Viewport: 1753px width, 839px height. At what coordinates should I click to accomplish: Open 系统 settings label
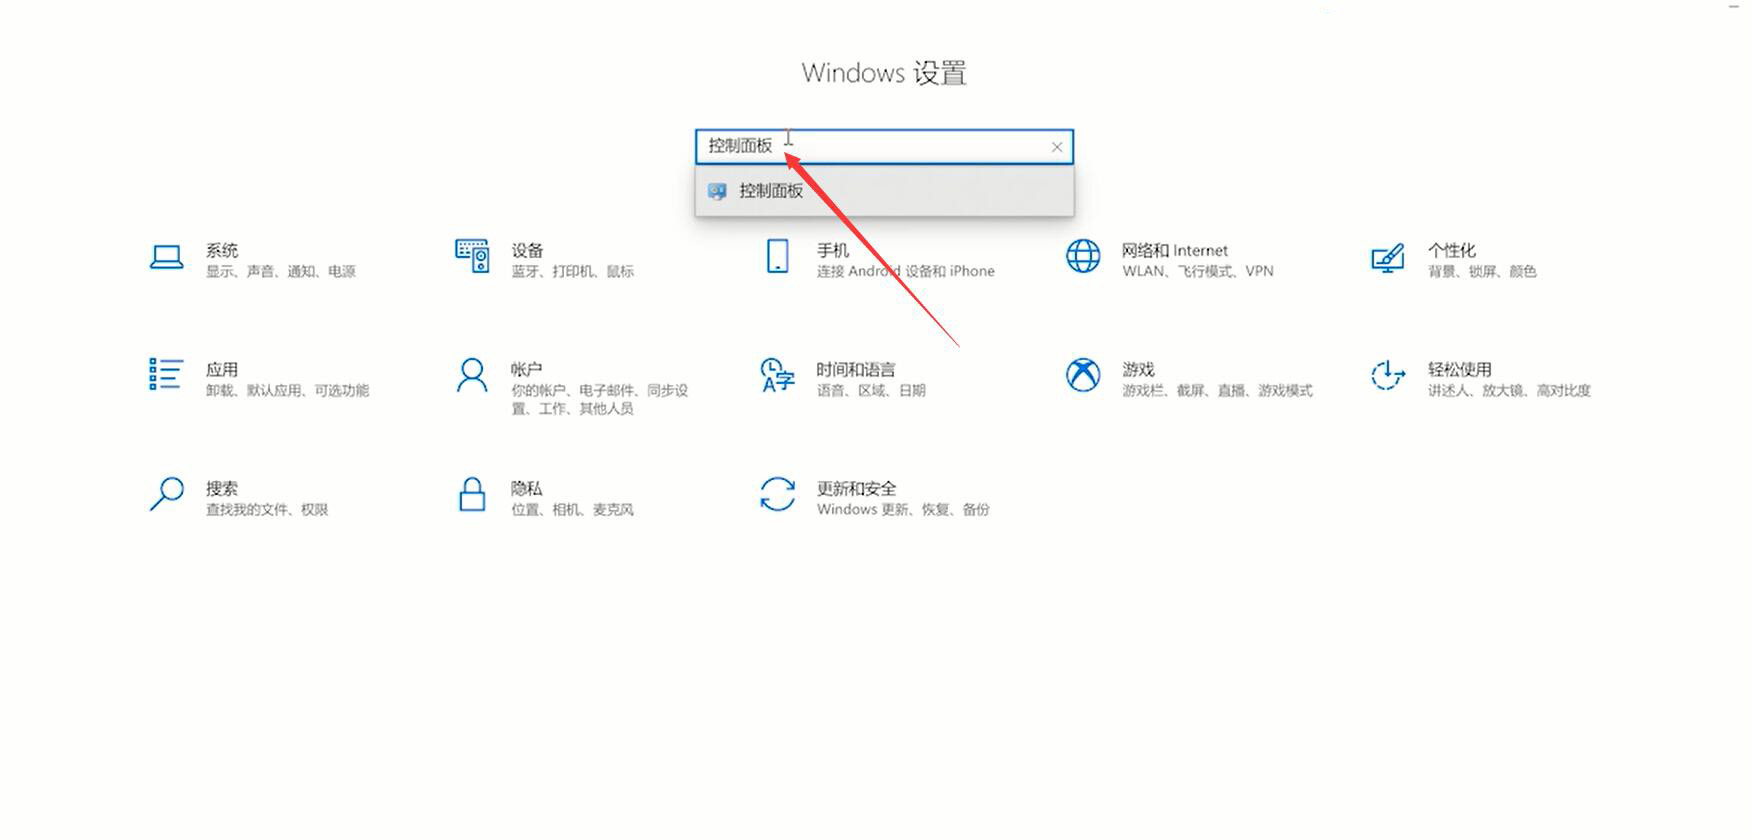(x=222, y=250)
